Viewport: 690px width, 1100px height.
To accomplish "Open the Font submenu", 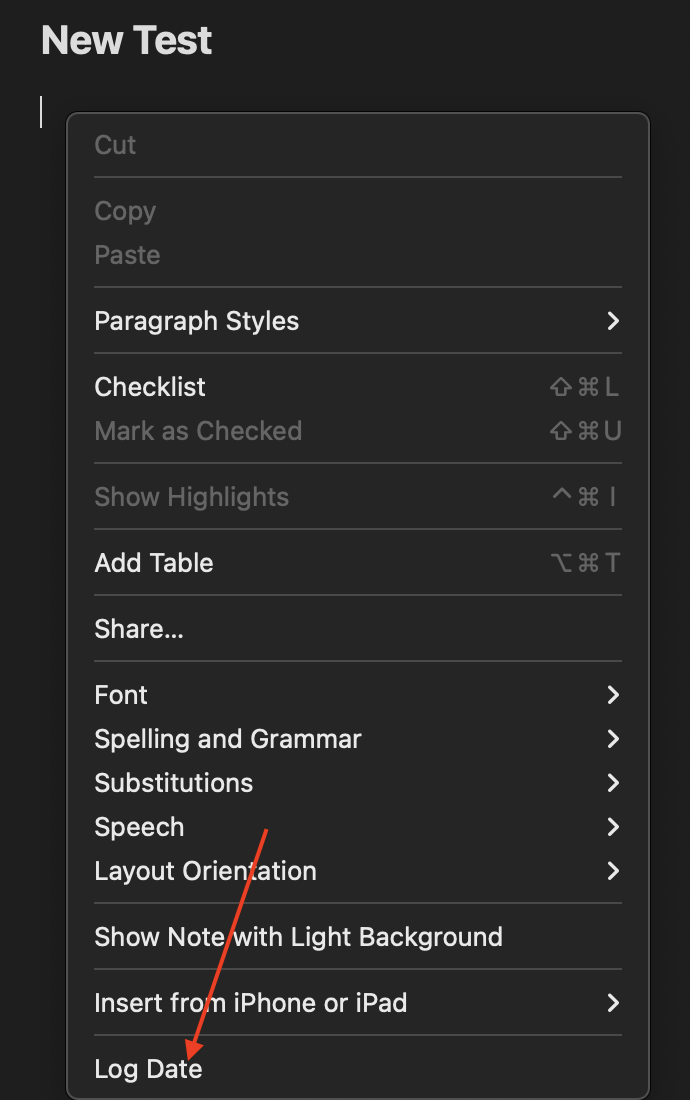I will [x=121, y=695].
